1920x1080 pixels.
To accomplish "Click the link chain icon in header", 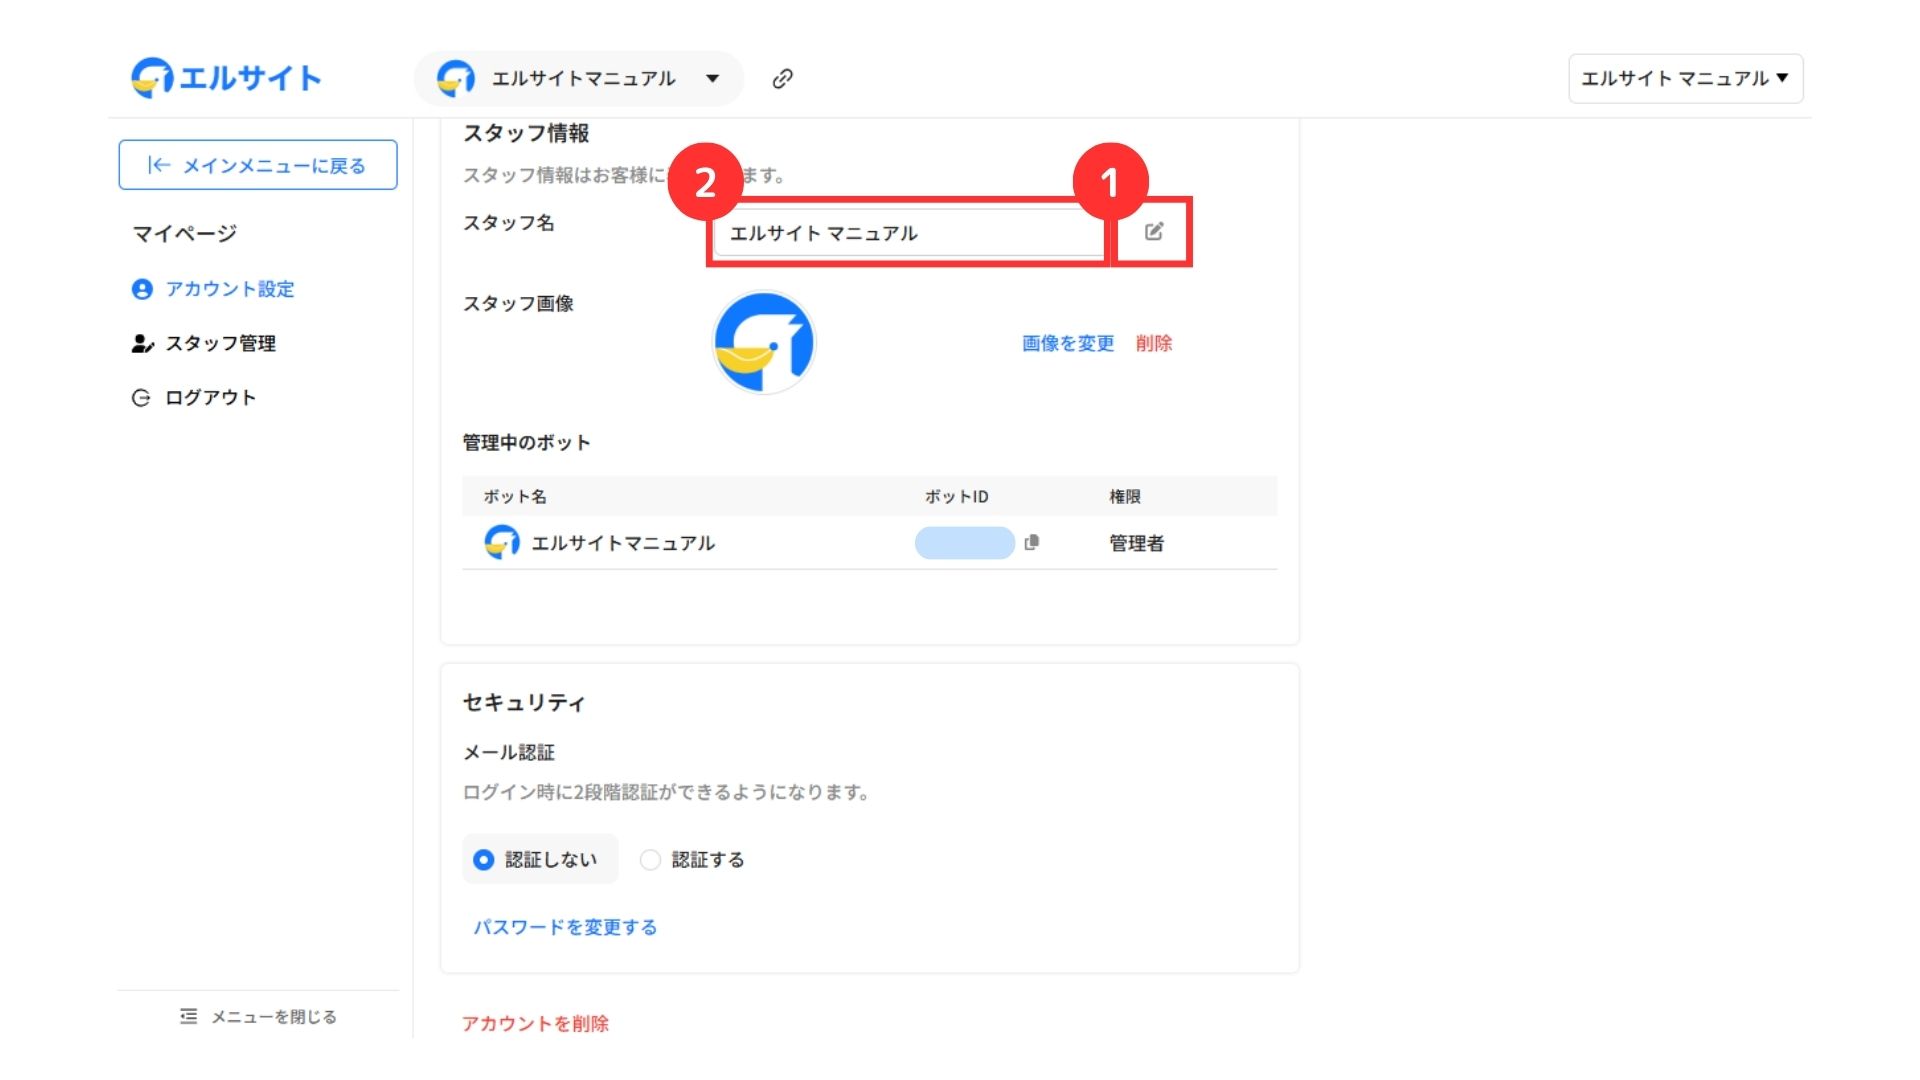I will (782, 79).
